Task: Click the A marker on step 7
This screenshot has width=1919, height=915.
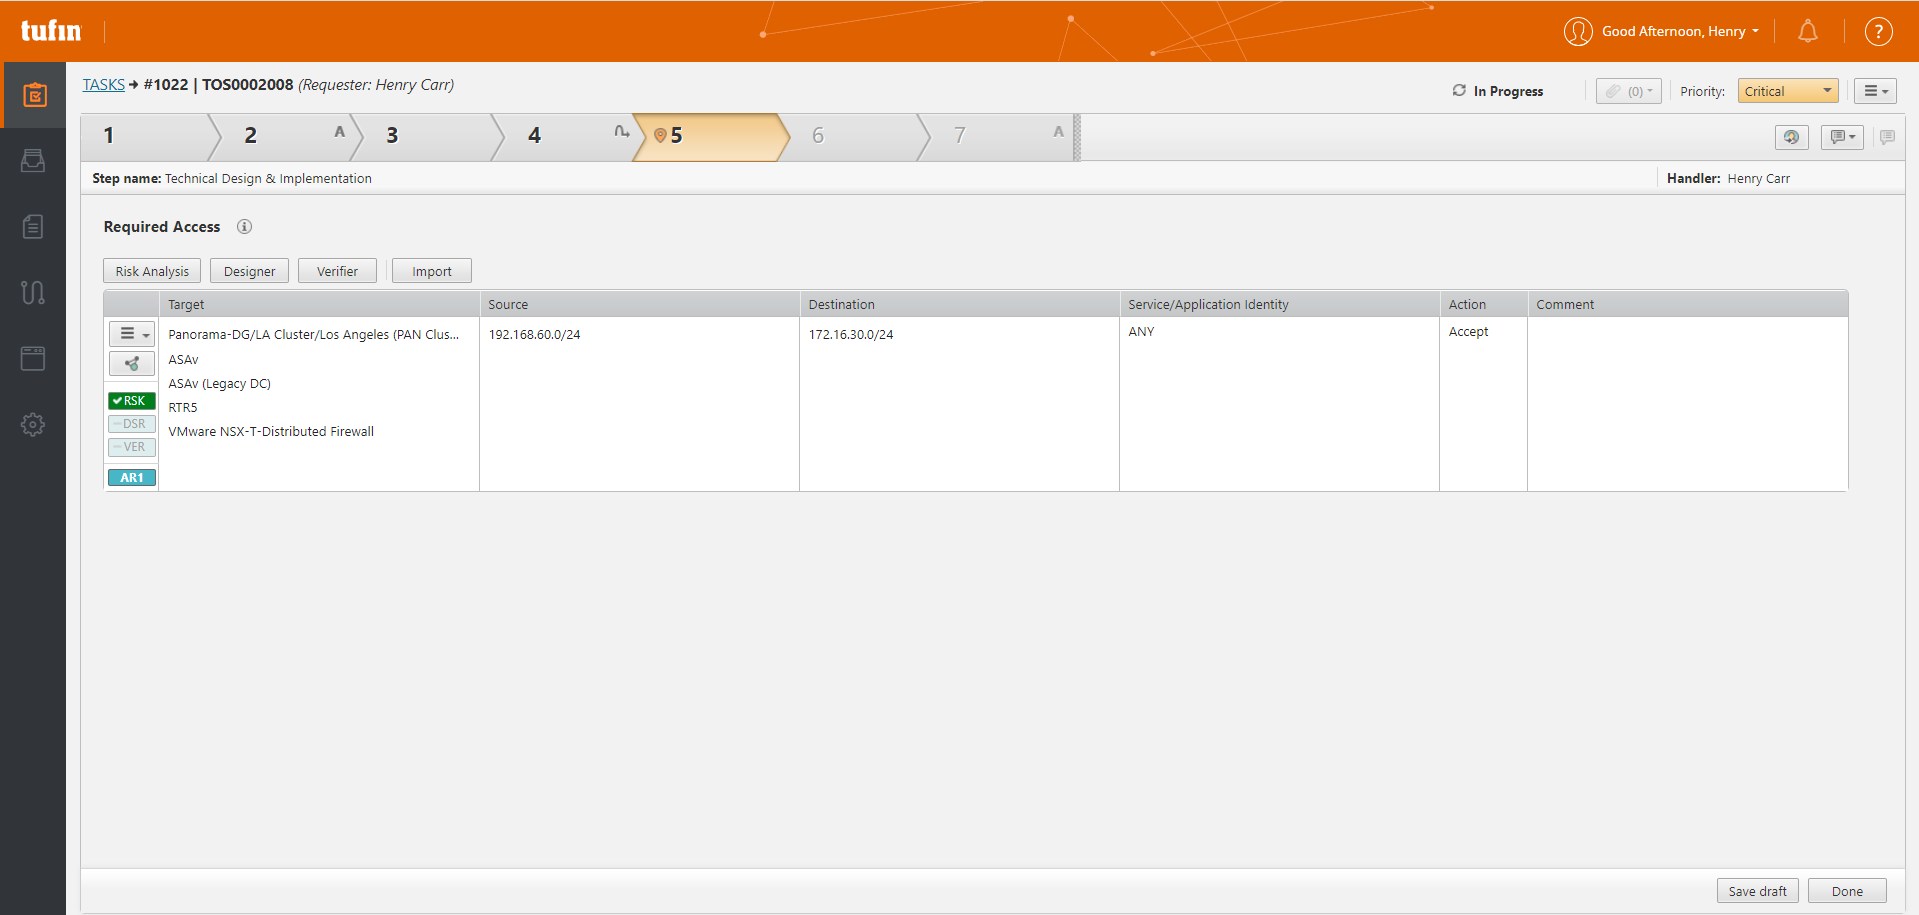Action: point(1058,131)
